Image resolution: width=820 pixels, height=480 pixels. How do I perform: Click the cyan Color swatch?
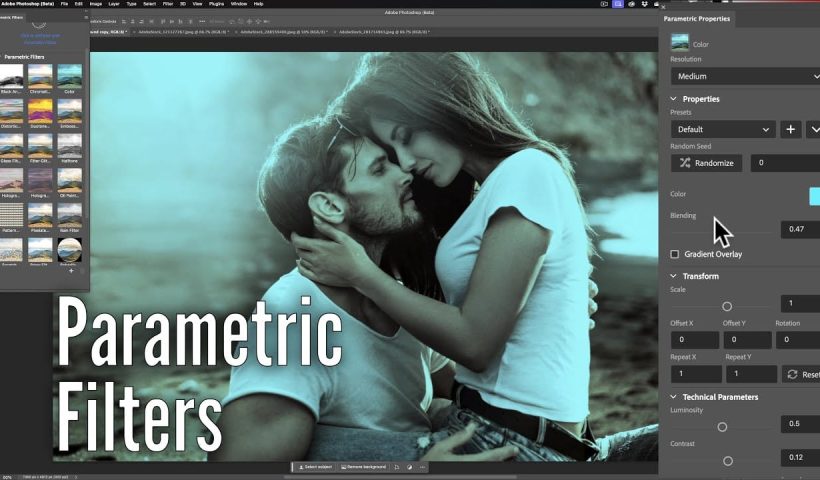click(x=814, y=196)
